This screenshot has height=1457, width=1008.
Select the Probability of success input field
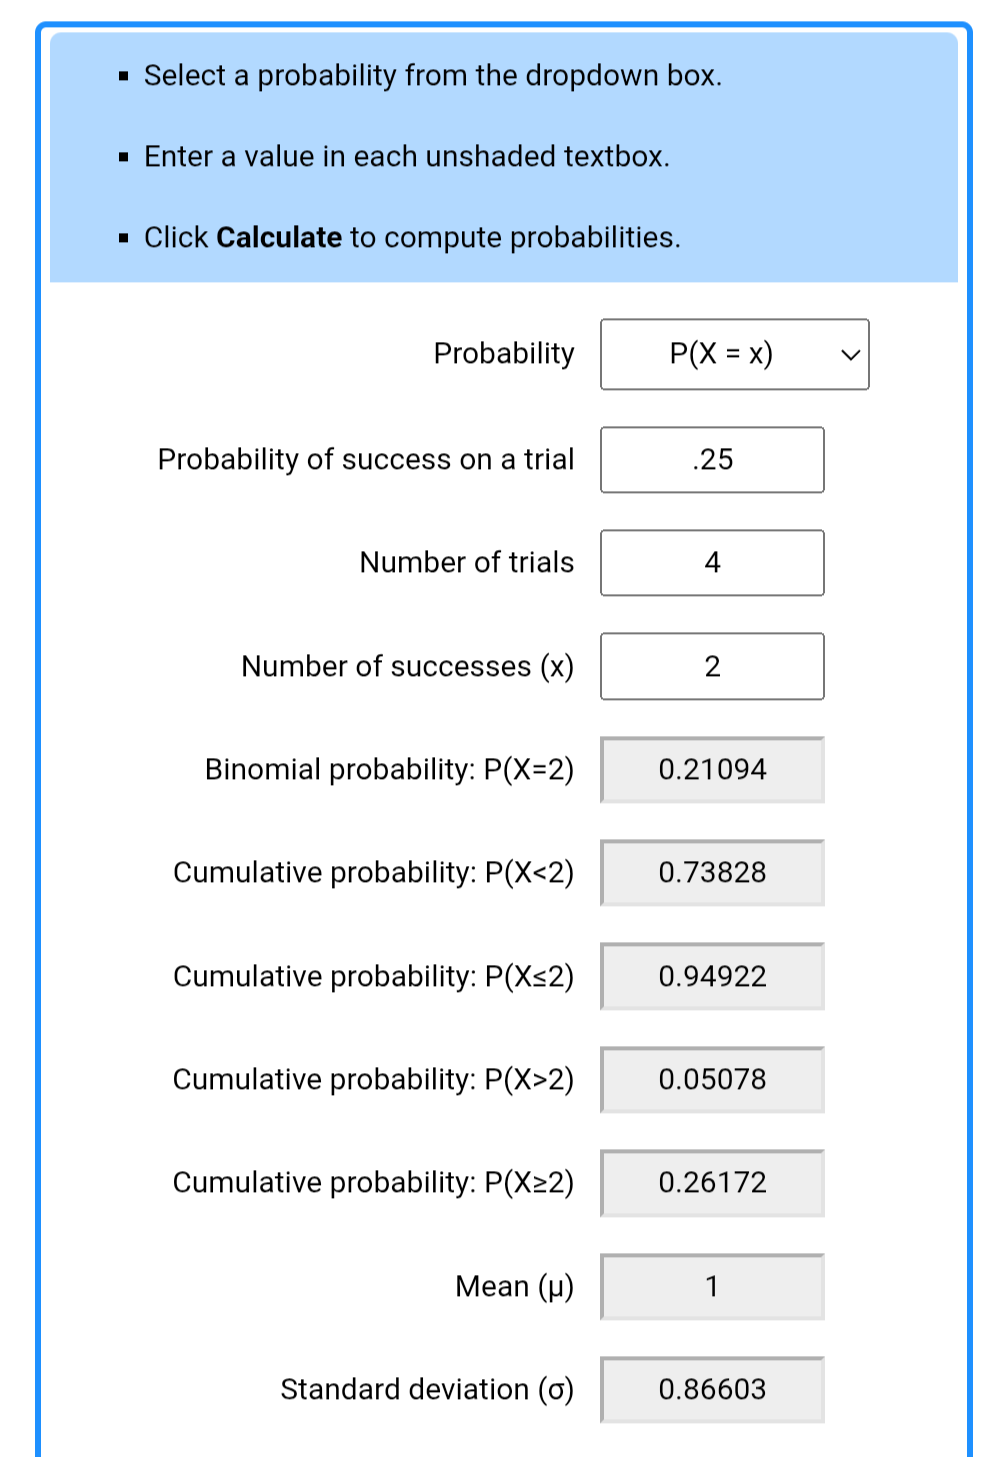tap(712, 460)
